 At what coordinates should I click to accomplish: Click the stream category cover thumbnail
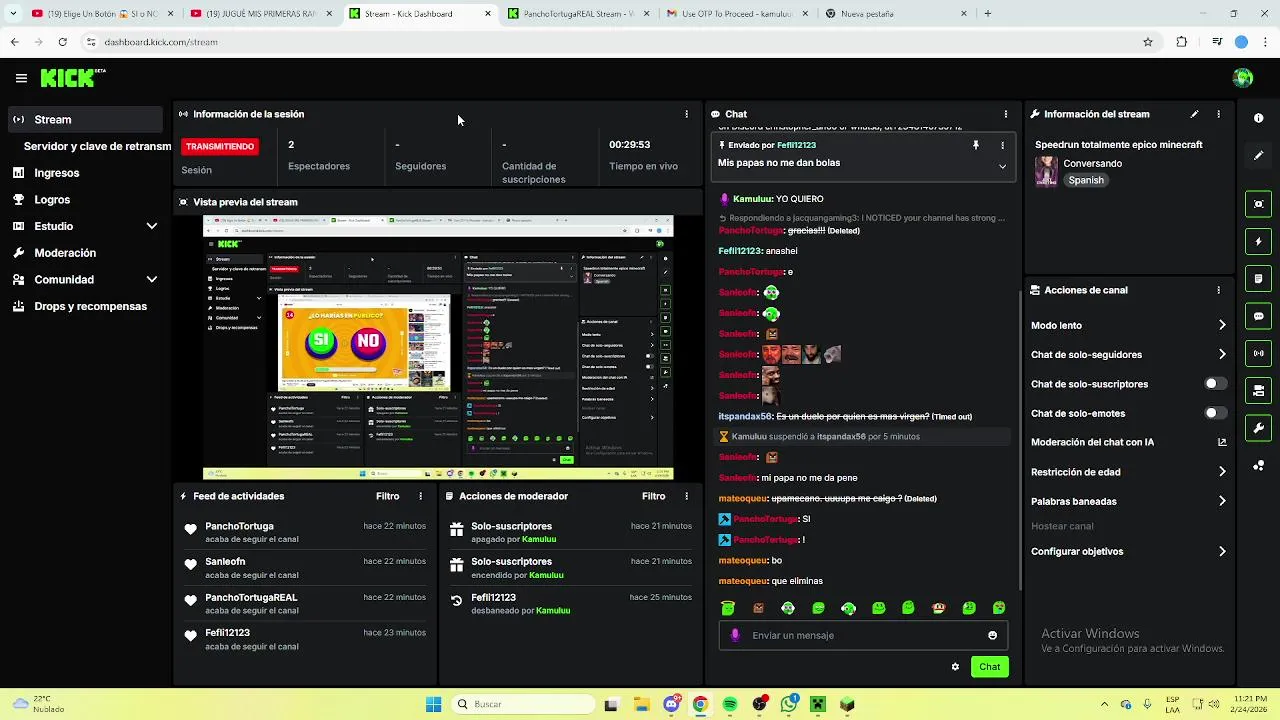coord(1046,171)
